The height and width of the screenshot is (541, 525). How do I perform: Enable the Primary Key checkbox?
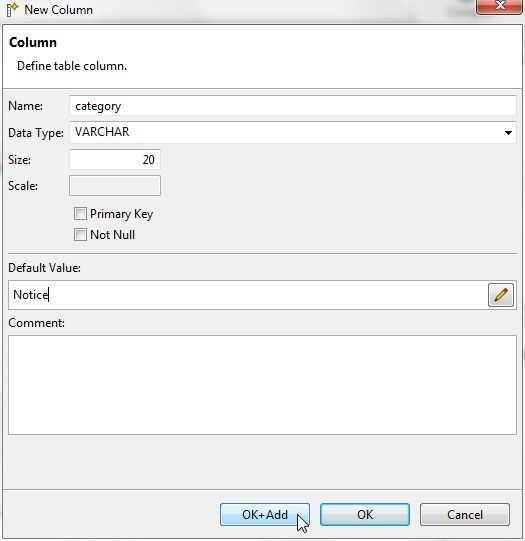pyautogui.click(x=80, y=214)
